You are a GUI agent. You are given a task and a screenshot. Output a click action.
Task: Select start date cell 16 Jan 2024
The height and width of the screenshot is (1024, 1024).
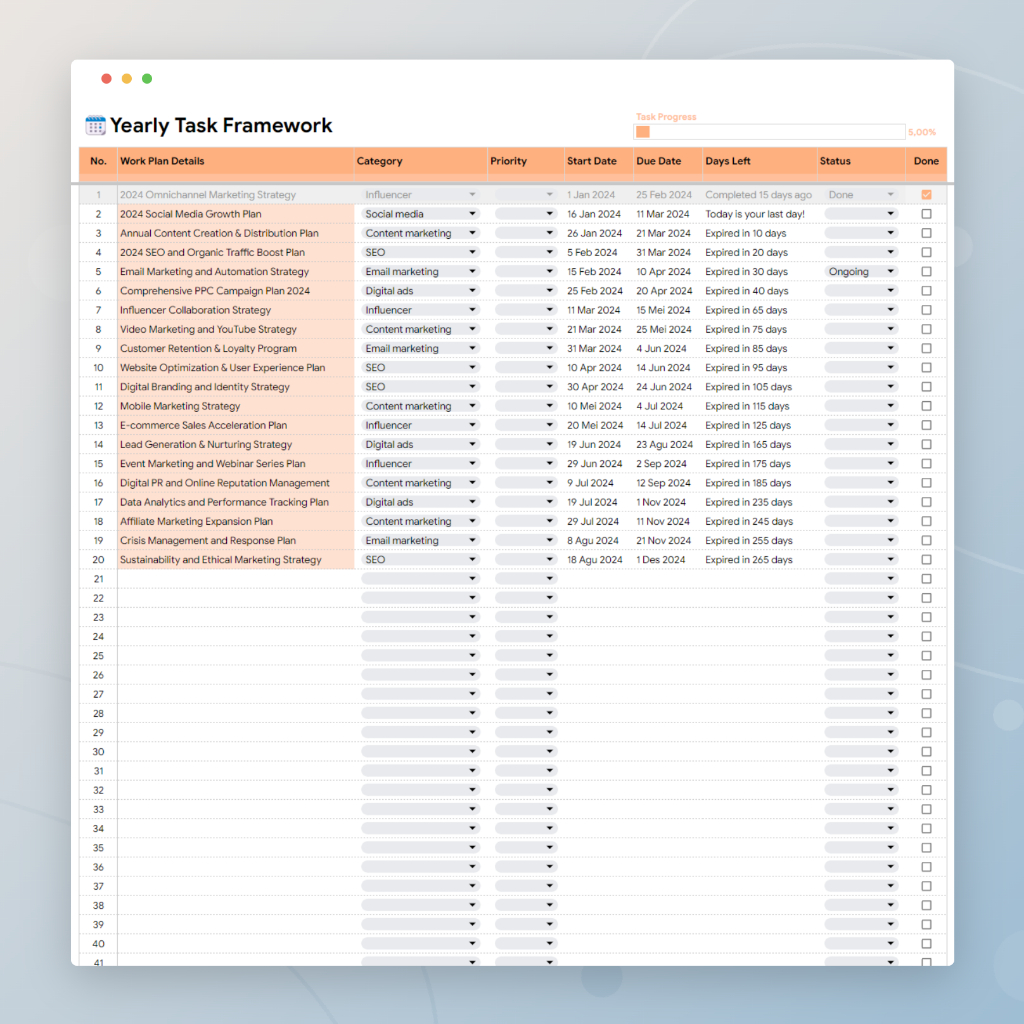(594, 214)
